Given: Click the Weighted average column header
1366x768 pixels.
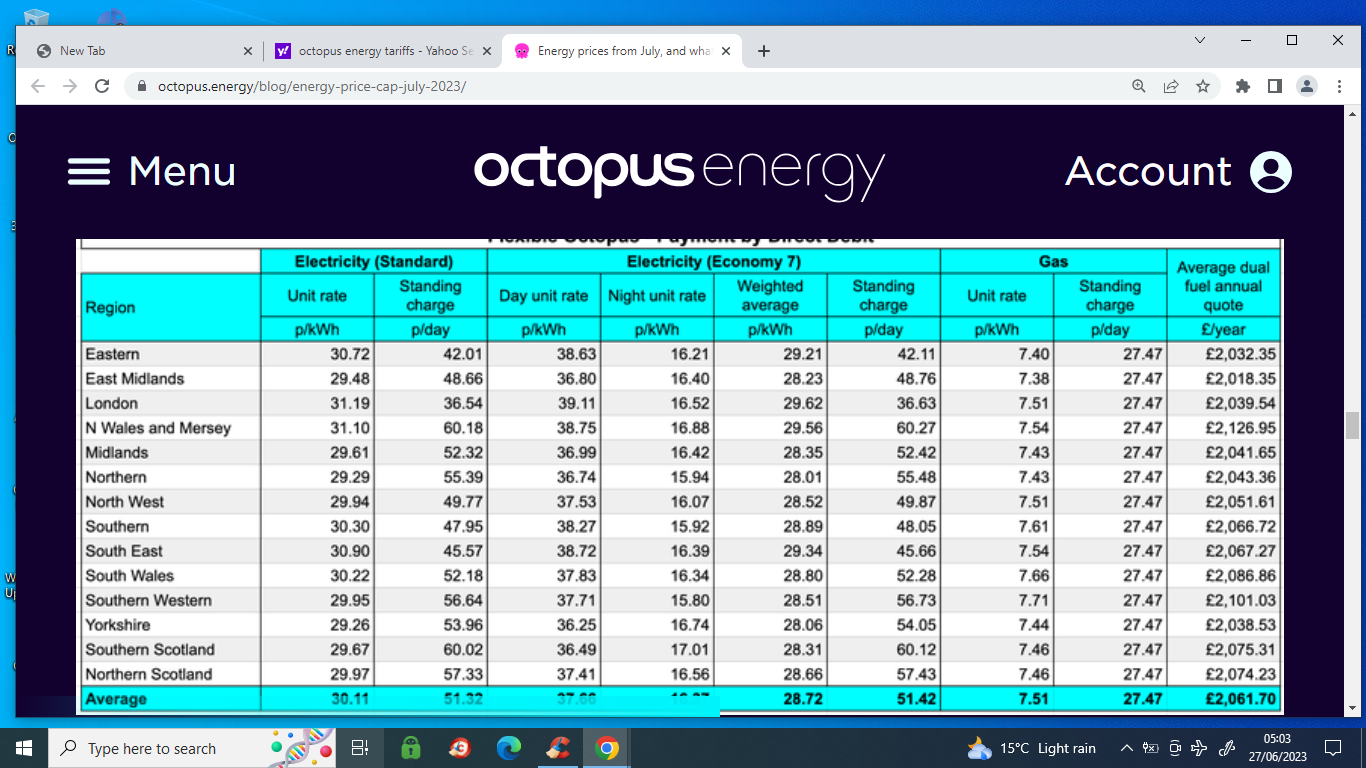Looking at the screenshot, I should 770,296.
